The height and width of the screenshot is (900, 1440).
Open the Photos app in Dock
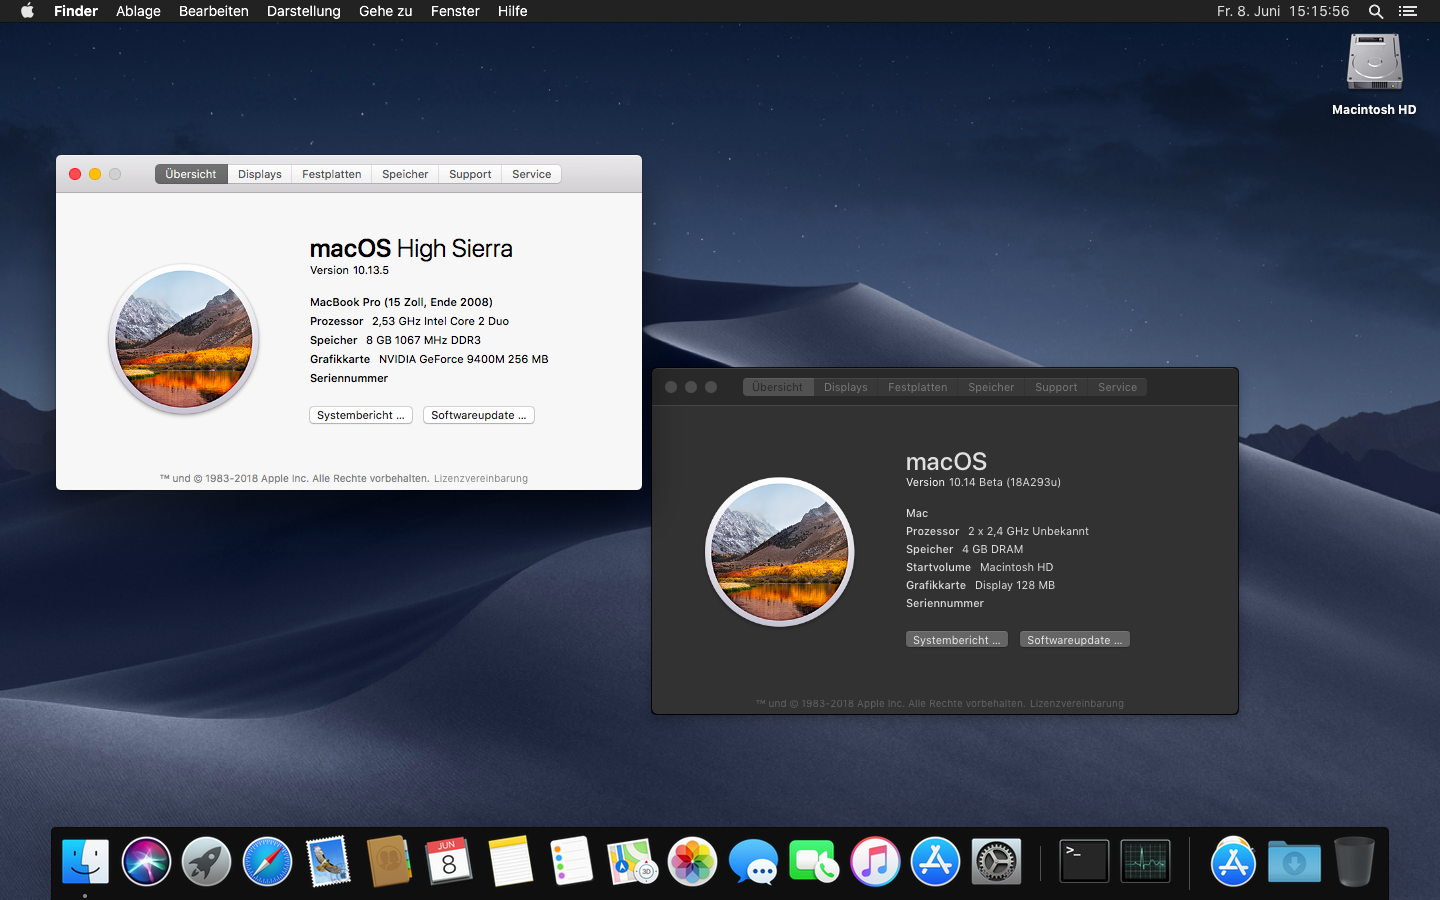pyautogui.click(x=692, y=861)
